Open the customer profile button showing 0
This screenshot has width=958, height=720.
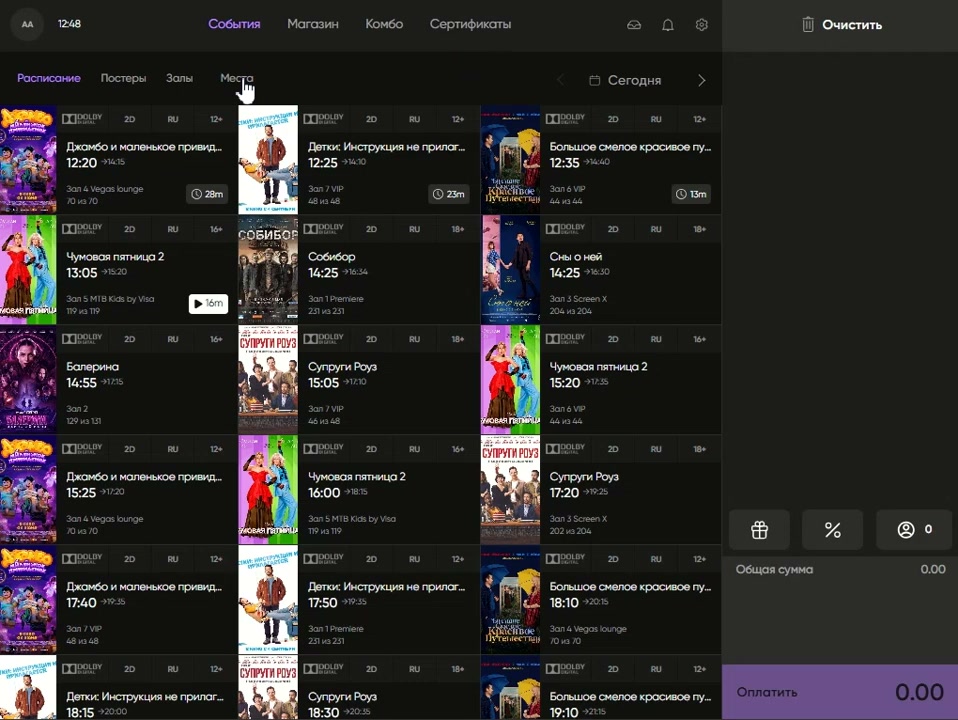point(914,529)
